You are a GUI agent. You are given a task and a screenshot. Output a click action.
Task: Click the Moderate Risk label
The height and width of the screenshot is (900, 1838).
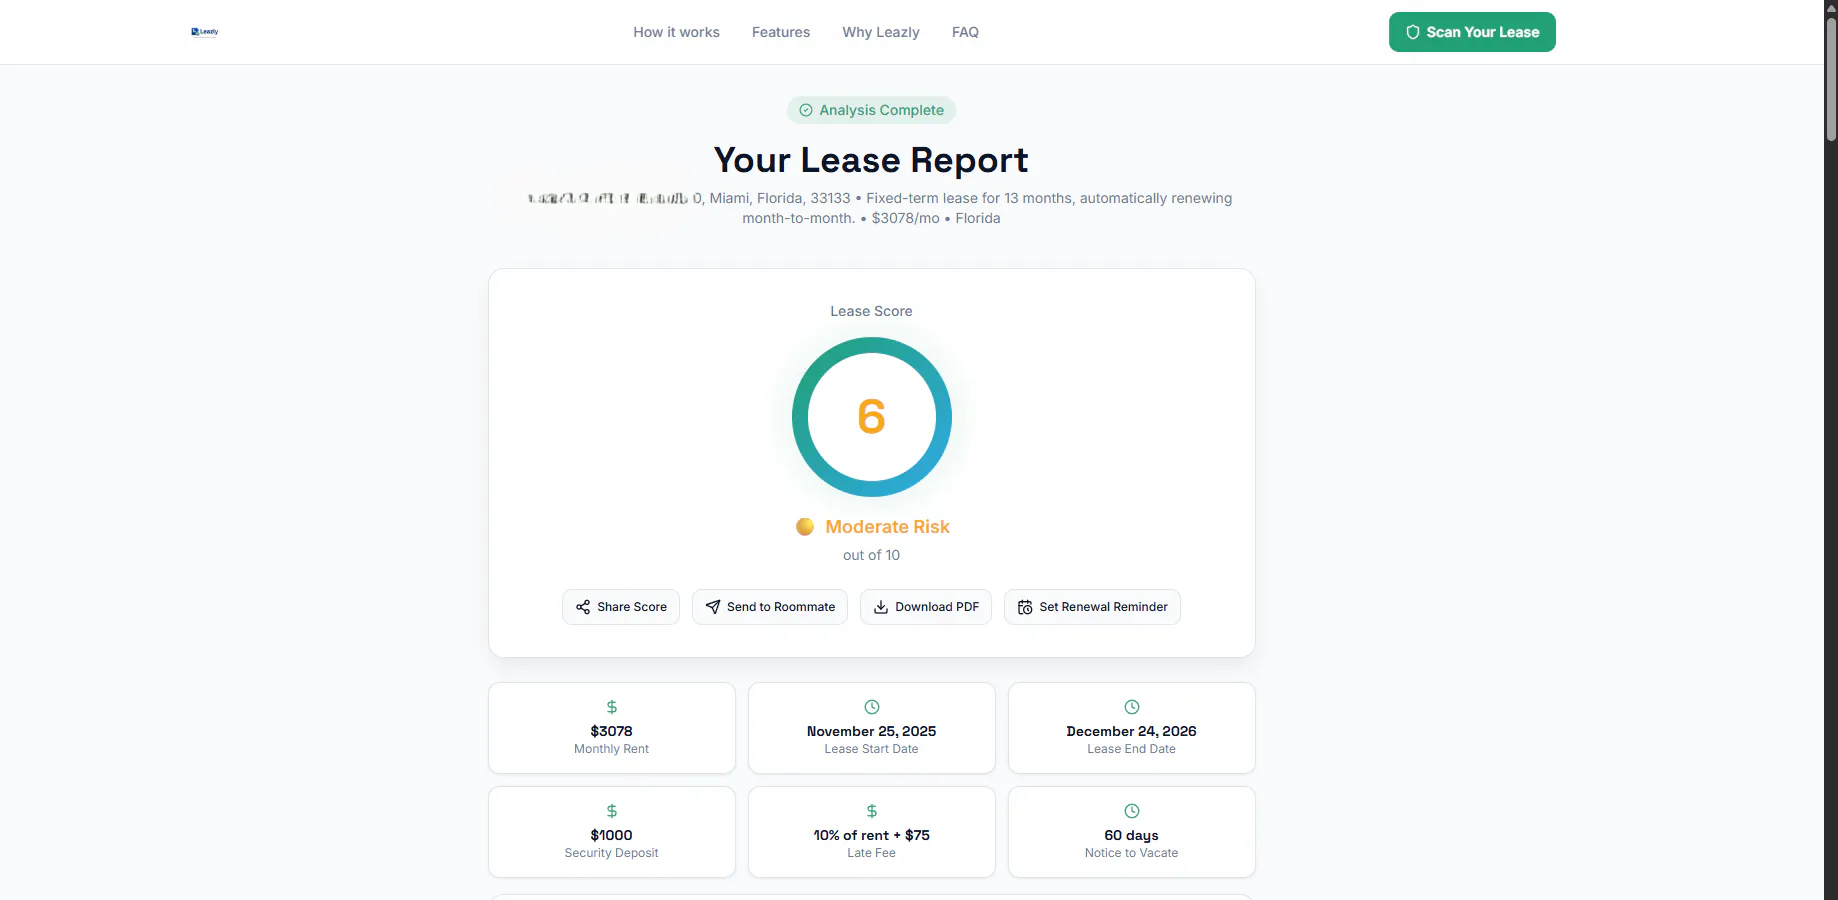887,527
